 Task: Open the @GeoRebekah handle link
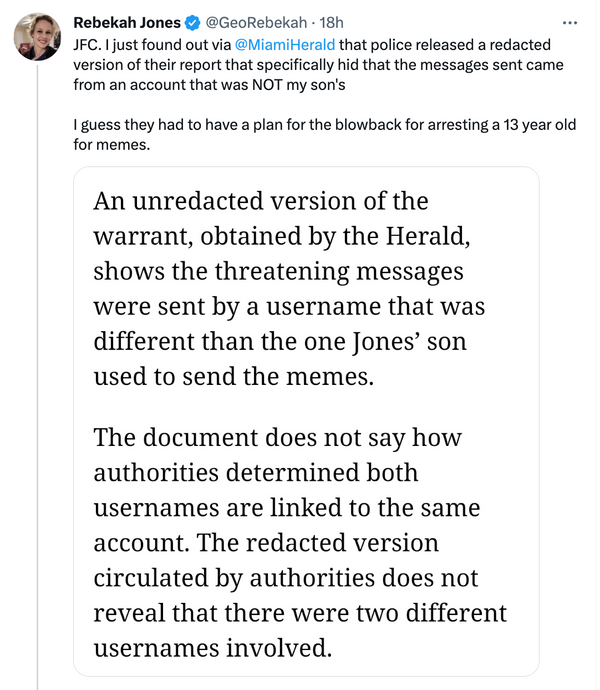(x=256, y=22)
